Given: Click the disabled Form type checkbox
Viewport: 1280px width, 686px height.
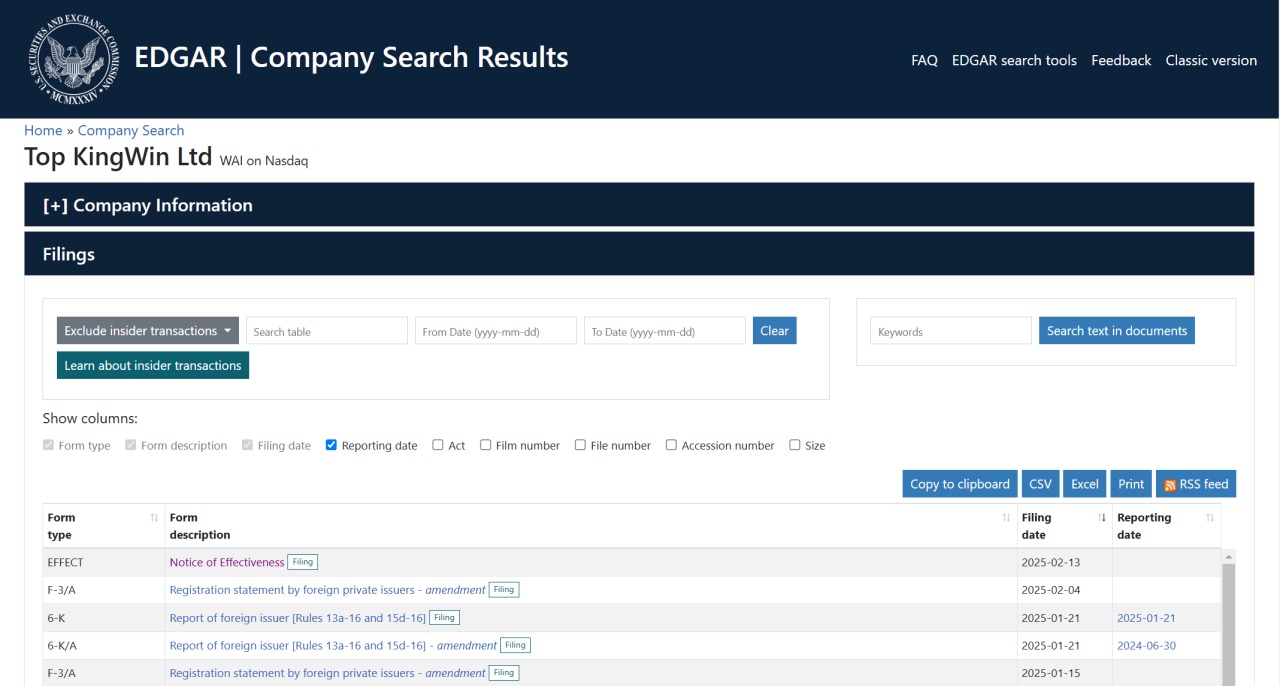Looking at the screenshot, I should [x=48, y=445].
